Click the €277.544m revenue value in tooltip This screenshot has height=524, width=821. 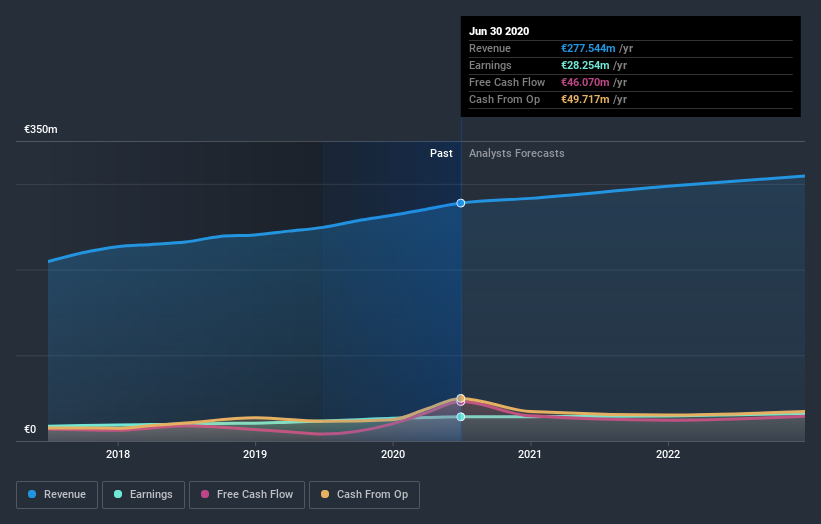tap(588, 48)
